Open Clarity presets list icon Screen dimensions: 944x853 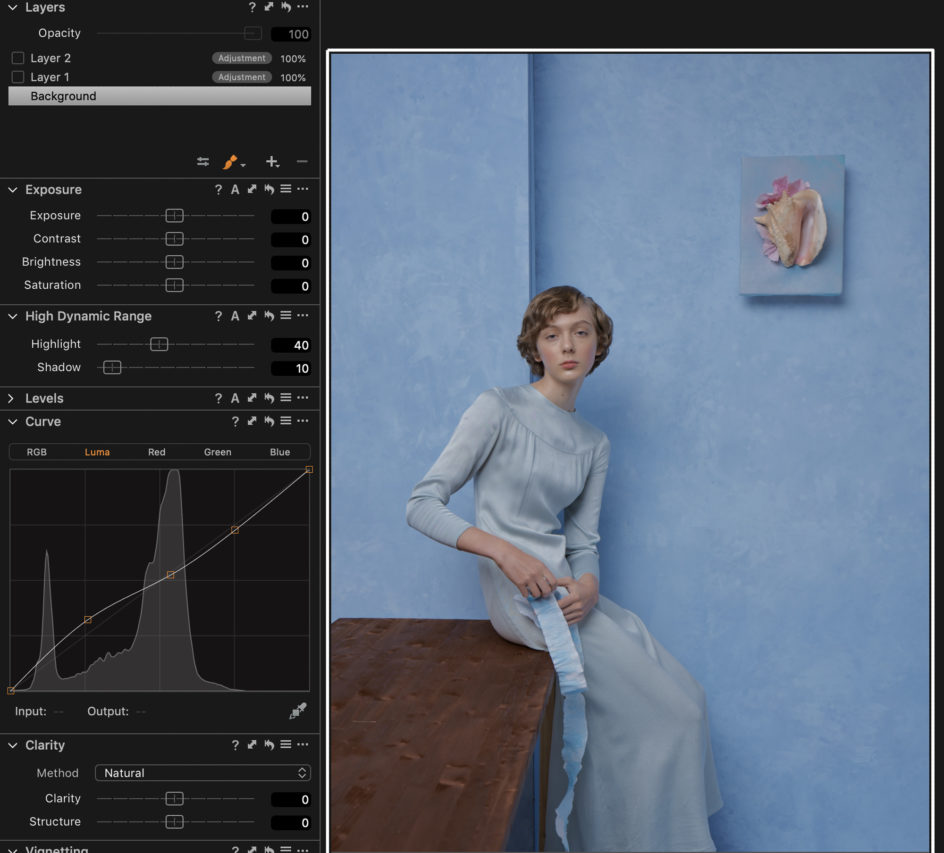(286, 745)
